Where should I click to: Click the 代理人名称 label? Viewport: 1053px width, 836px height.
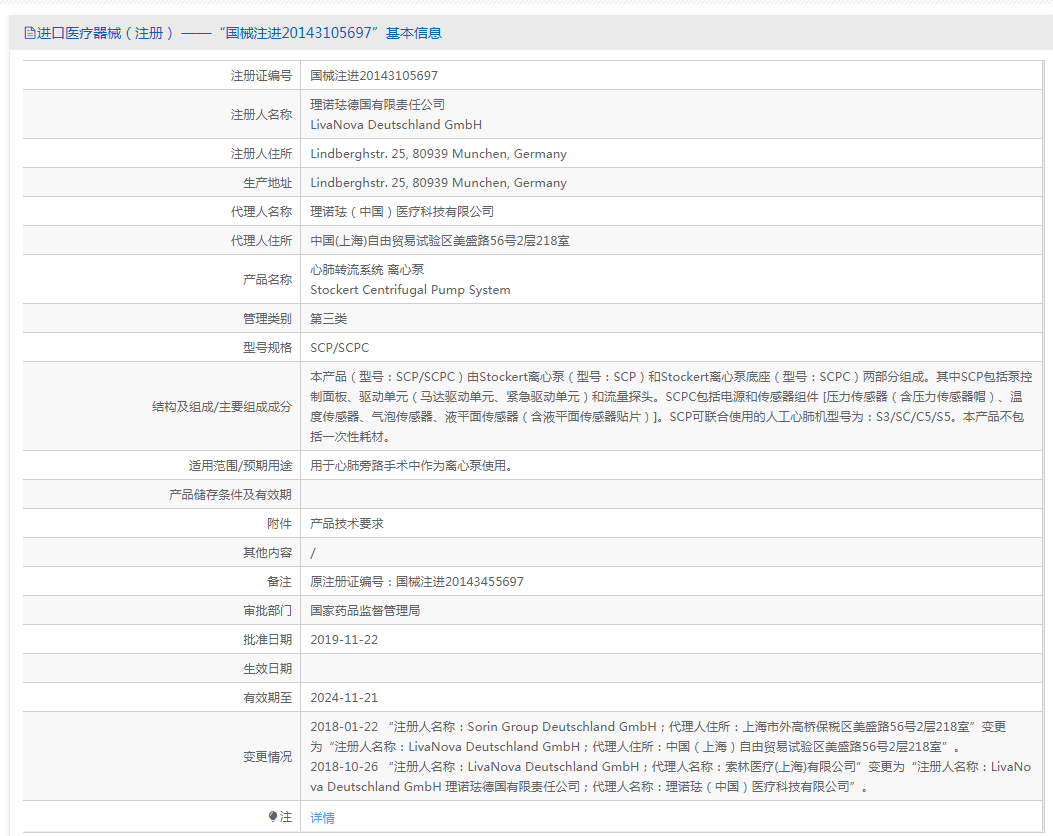[x=261, y=212]
